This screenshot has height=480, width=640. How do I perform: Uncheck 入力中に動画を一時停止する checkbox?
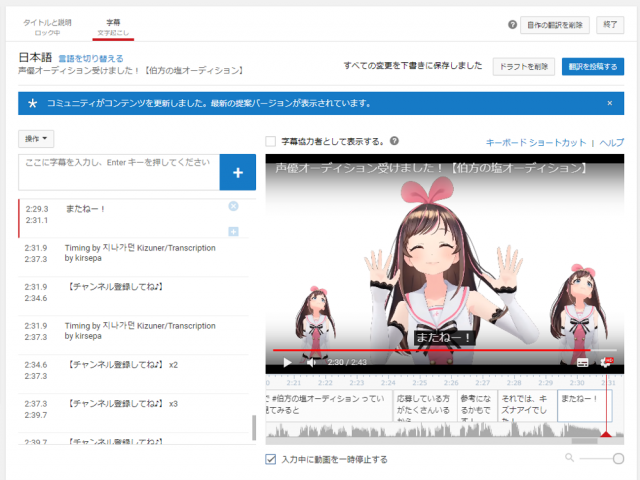coord(271,459)
